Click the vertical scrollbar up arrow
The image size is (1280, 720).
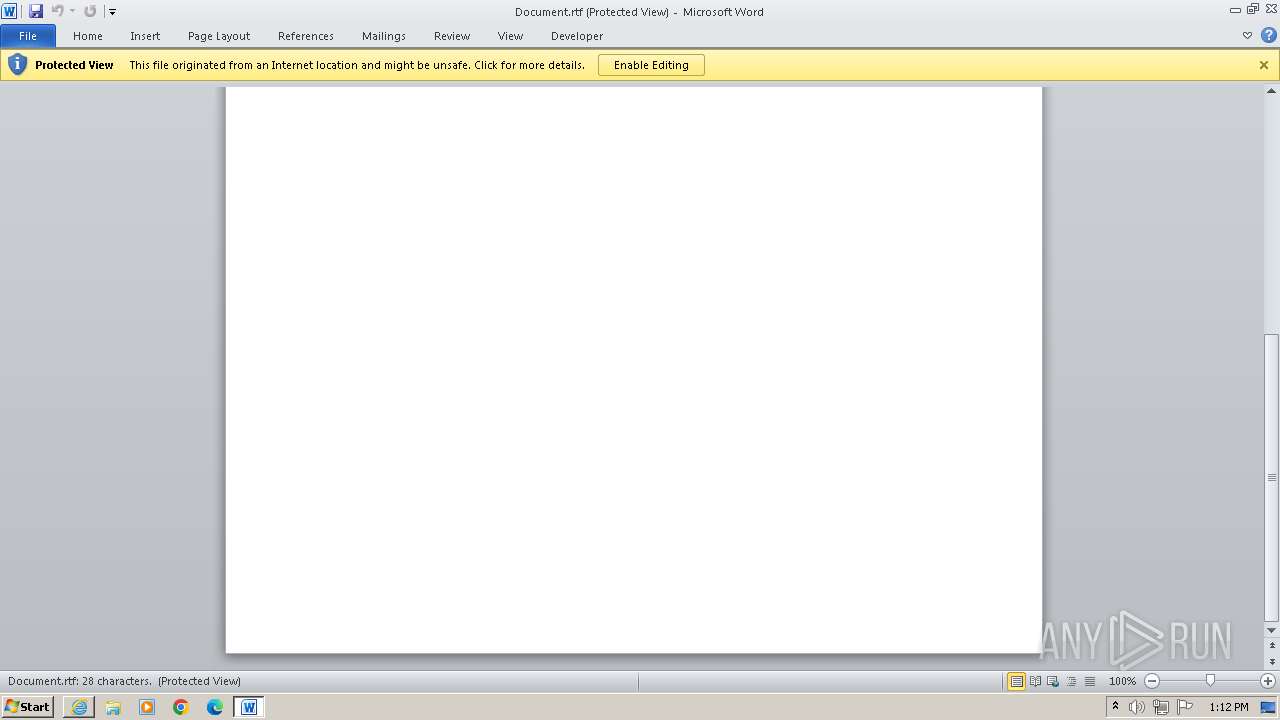pyautogui.click(x=1272, y=92)
